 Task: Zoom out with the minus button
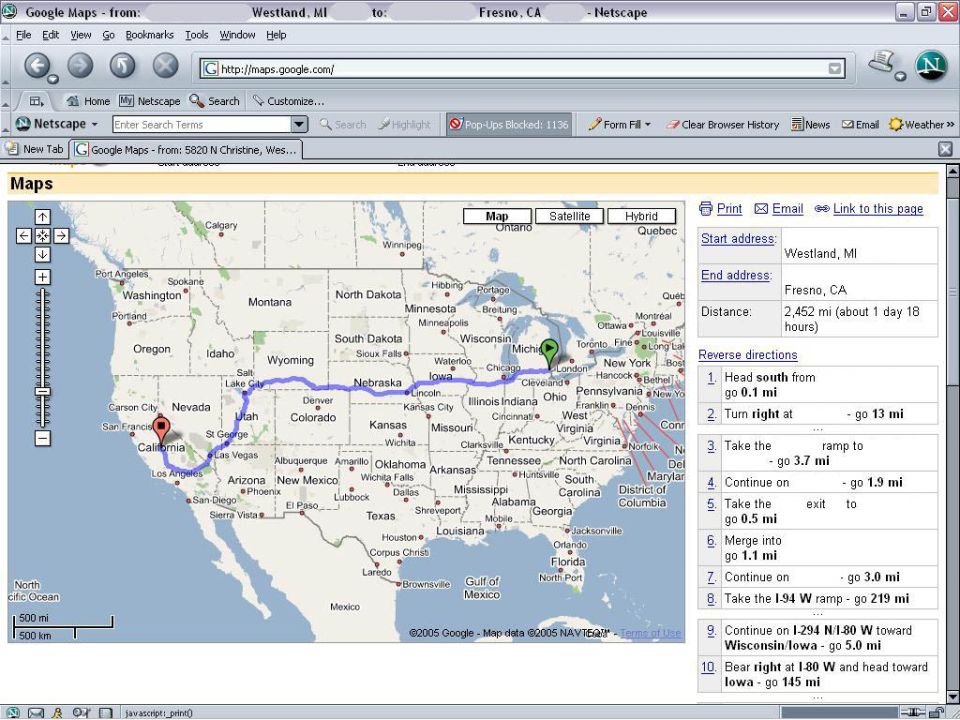click(x=42, y=438)
